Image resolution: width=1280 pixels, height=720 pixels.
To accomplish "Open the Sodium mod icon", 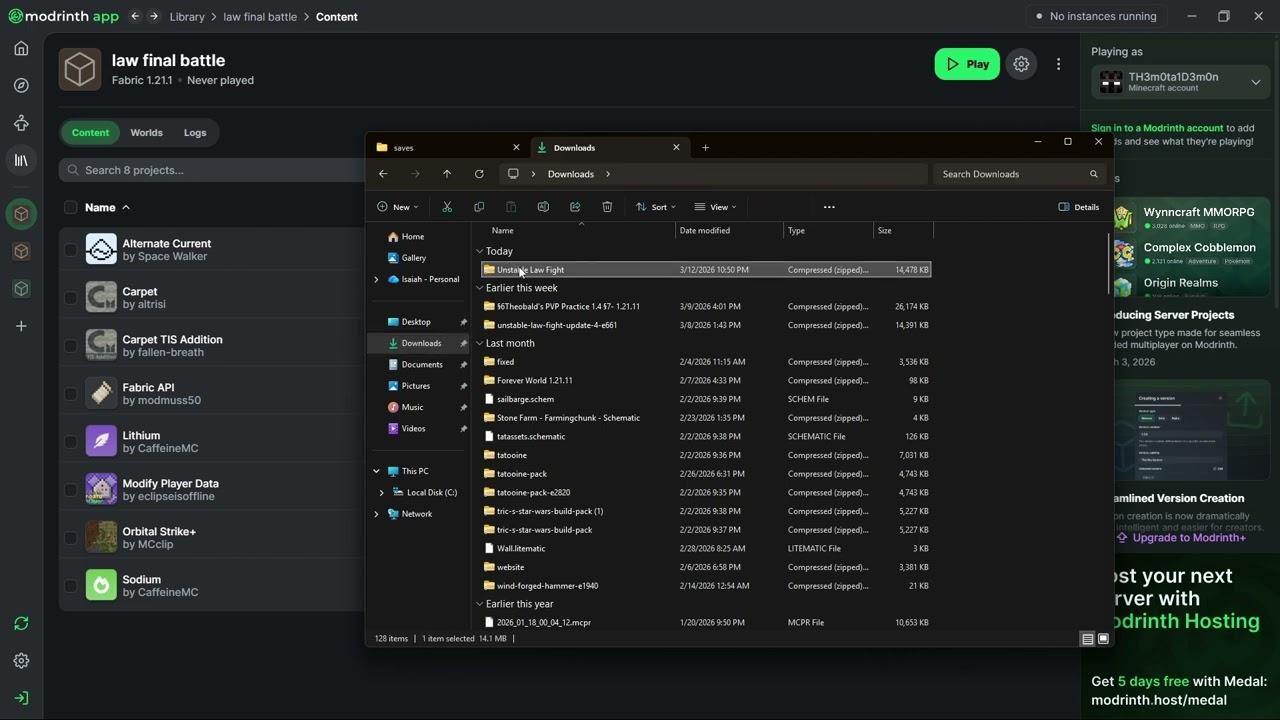I will pyautogui.click(x=101, y=585).
